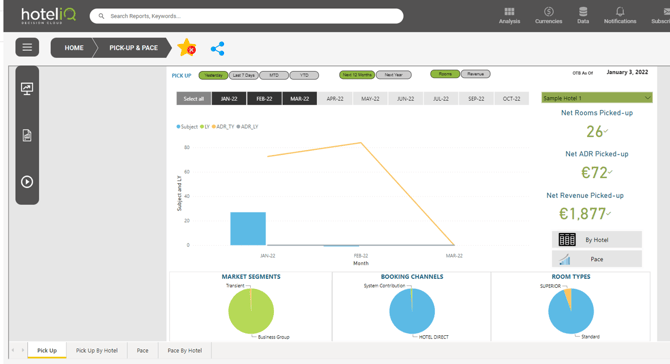Switch to the Pick Up tab

(47, 350)
